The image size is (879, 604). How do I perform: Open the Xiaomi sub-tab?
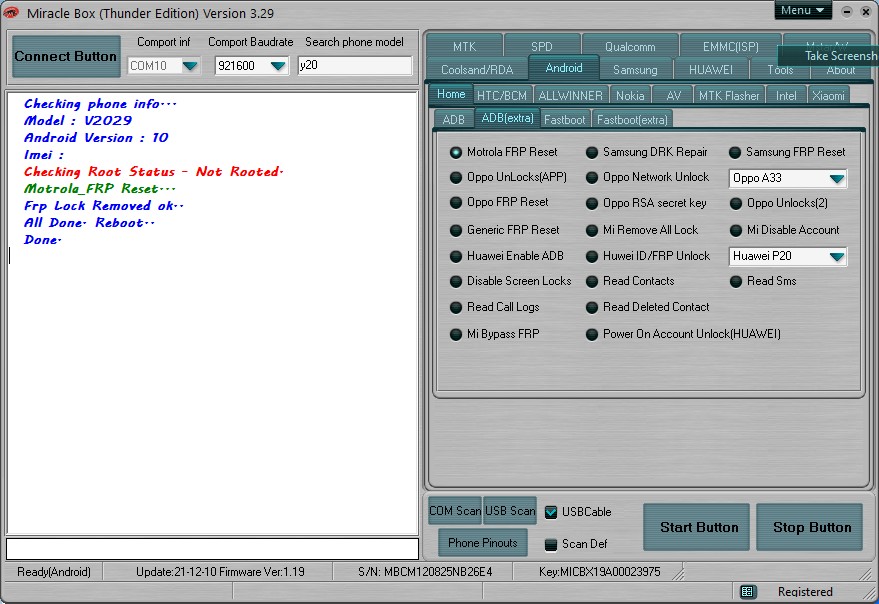pyautogui.click(x=828, y=95)
